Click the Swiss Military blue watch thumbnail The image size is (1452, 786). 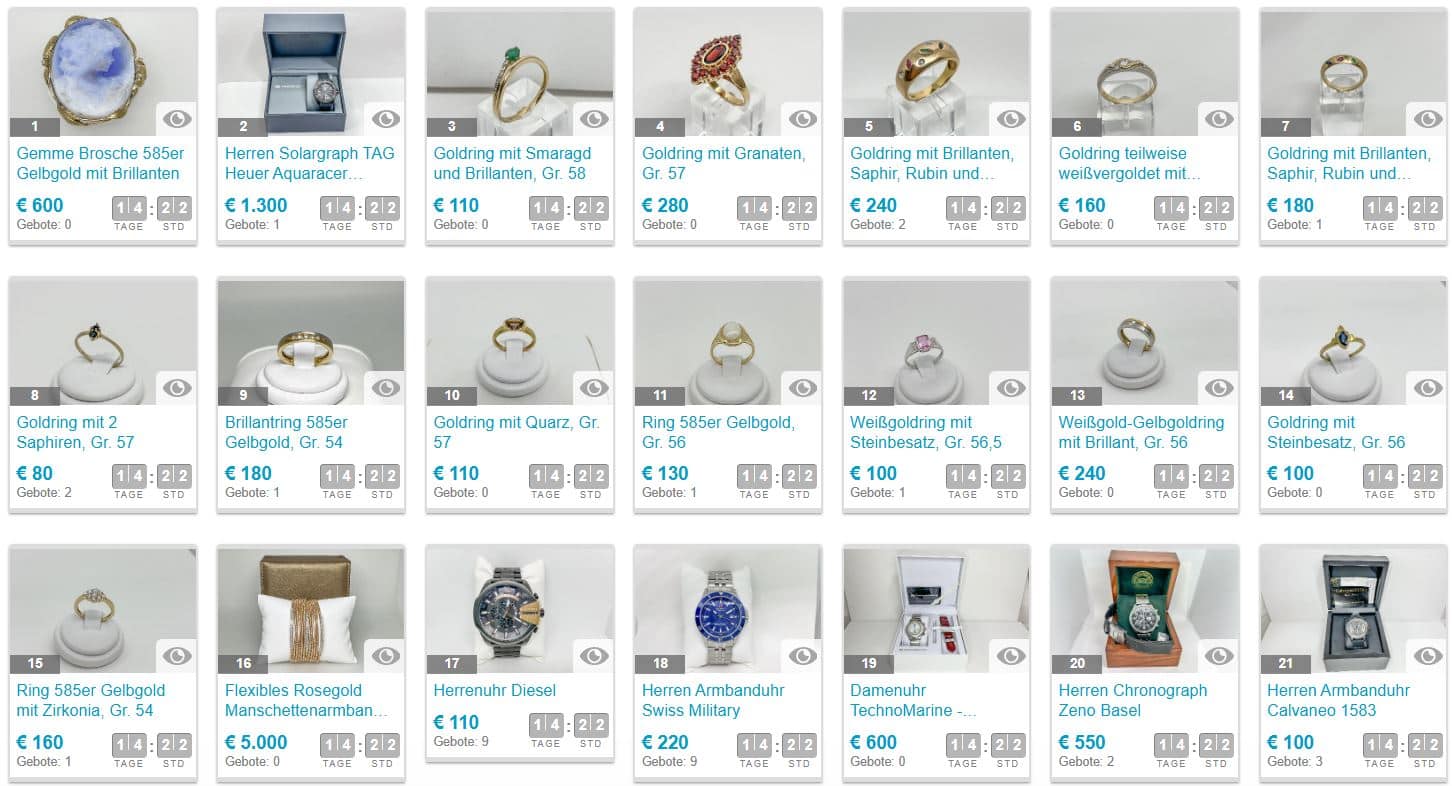coord(727,609)
